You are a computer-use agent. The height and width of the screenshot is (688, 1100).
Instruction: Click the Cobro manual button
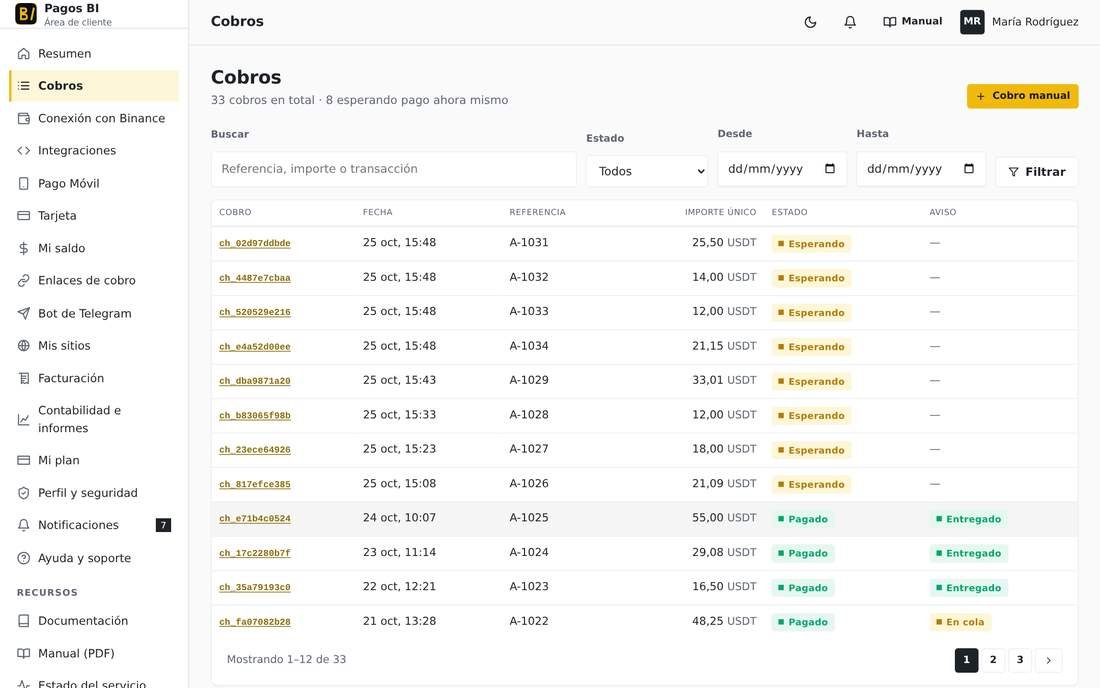(1022, 96)
